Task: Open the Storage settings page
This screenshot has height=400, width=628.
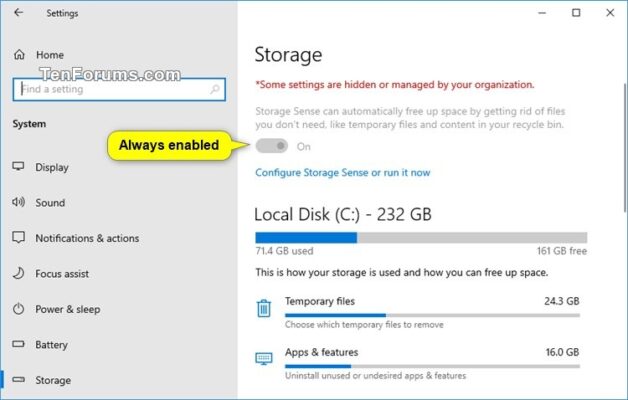Action: [53, 380]
